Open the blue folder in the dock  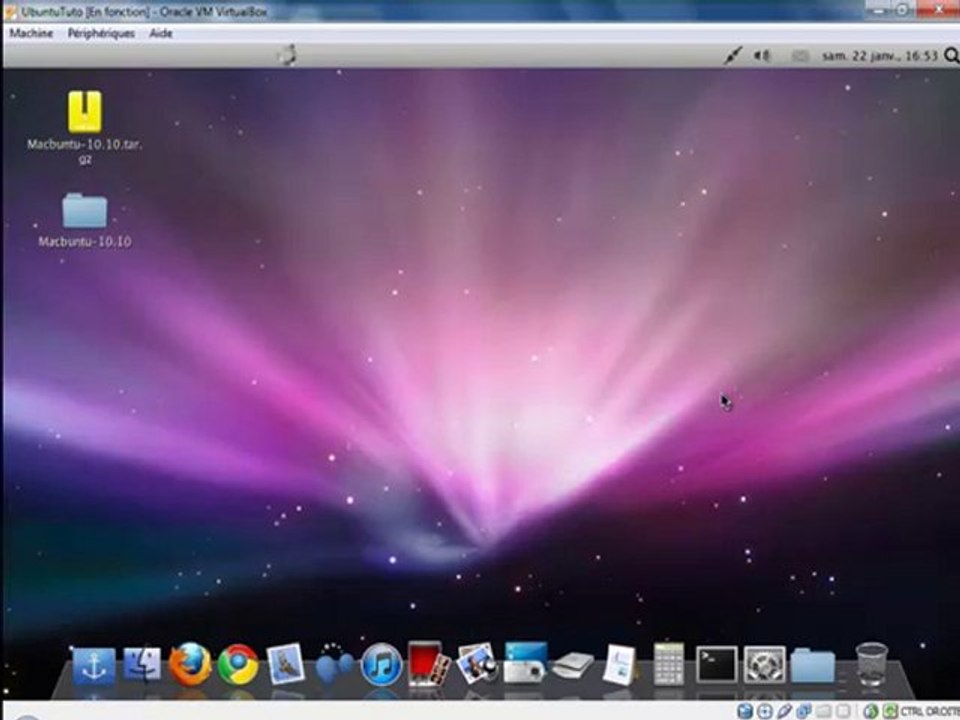click(x=812, y=666)
